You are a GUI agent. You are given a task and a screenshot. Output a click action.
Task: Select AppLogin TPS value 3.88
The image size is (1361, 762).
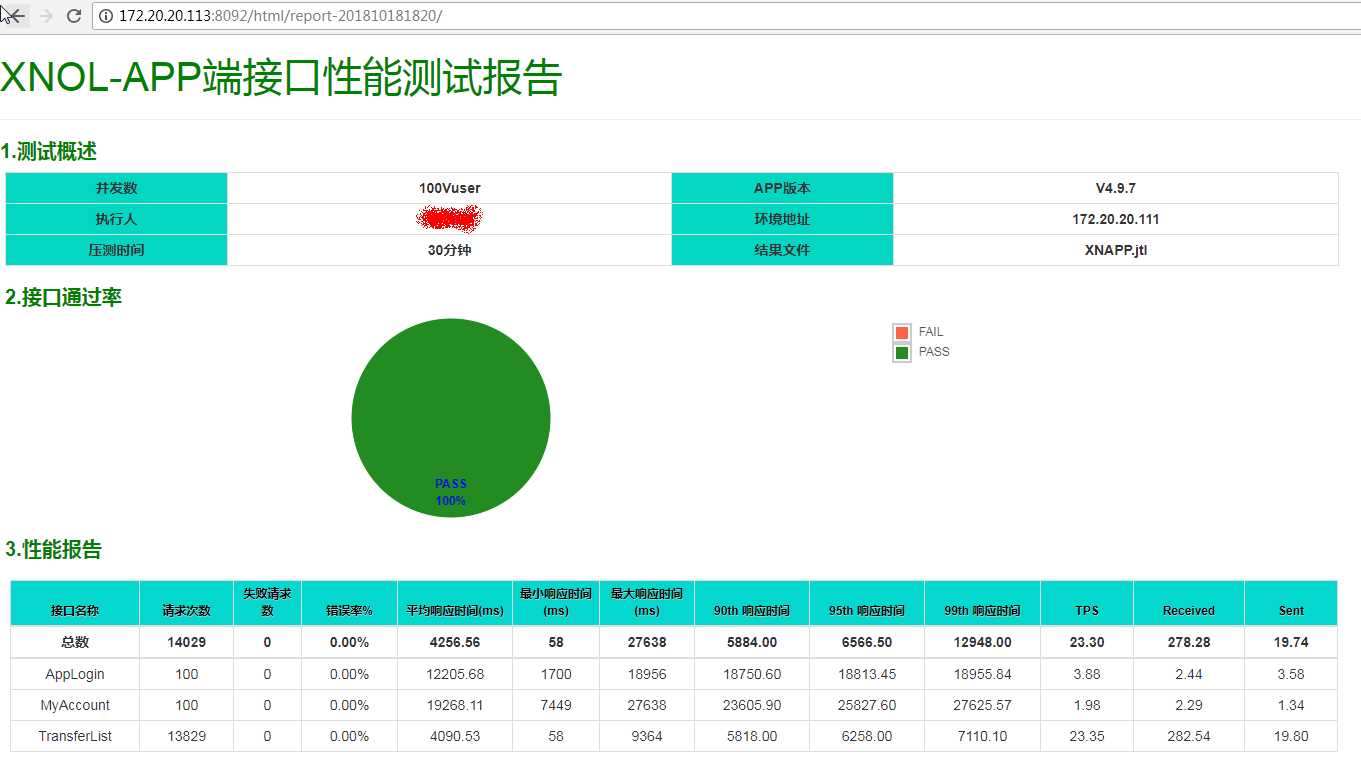click(x=1087, y=674)
